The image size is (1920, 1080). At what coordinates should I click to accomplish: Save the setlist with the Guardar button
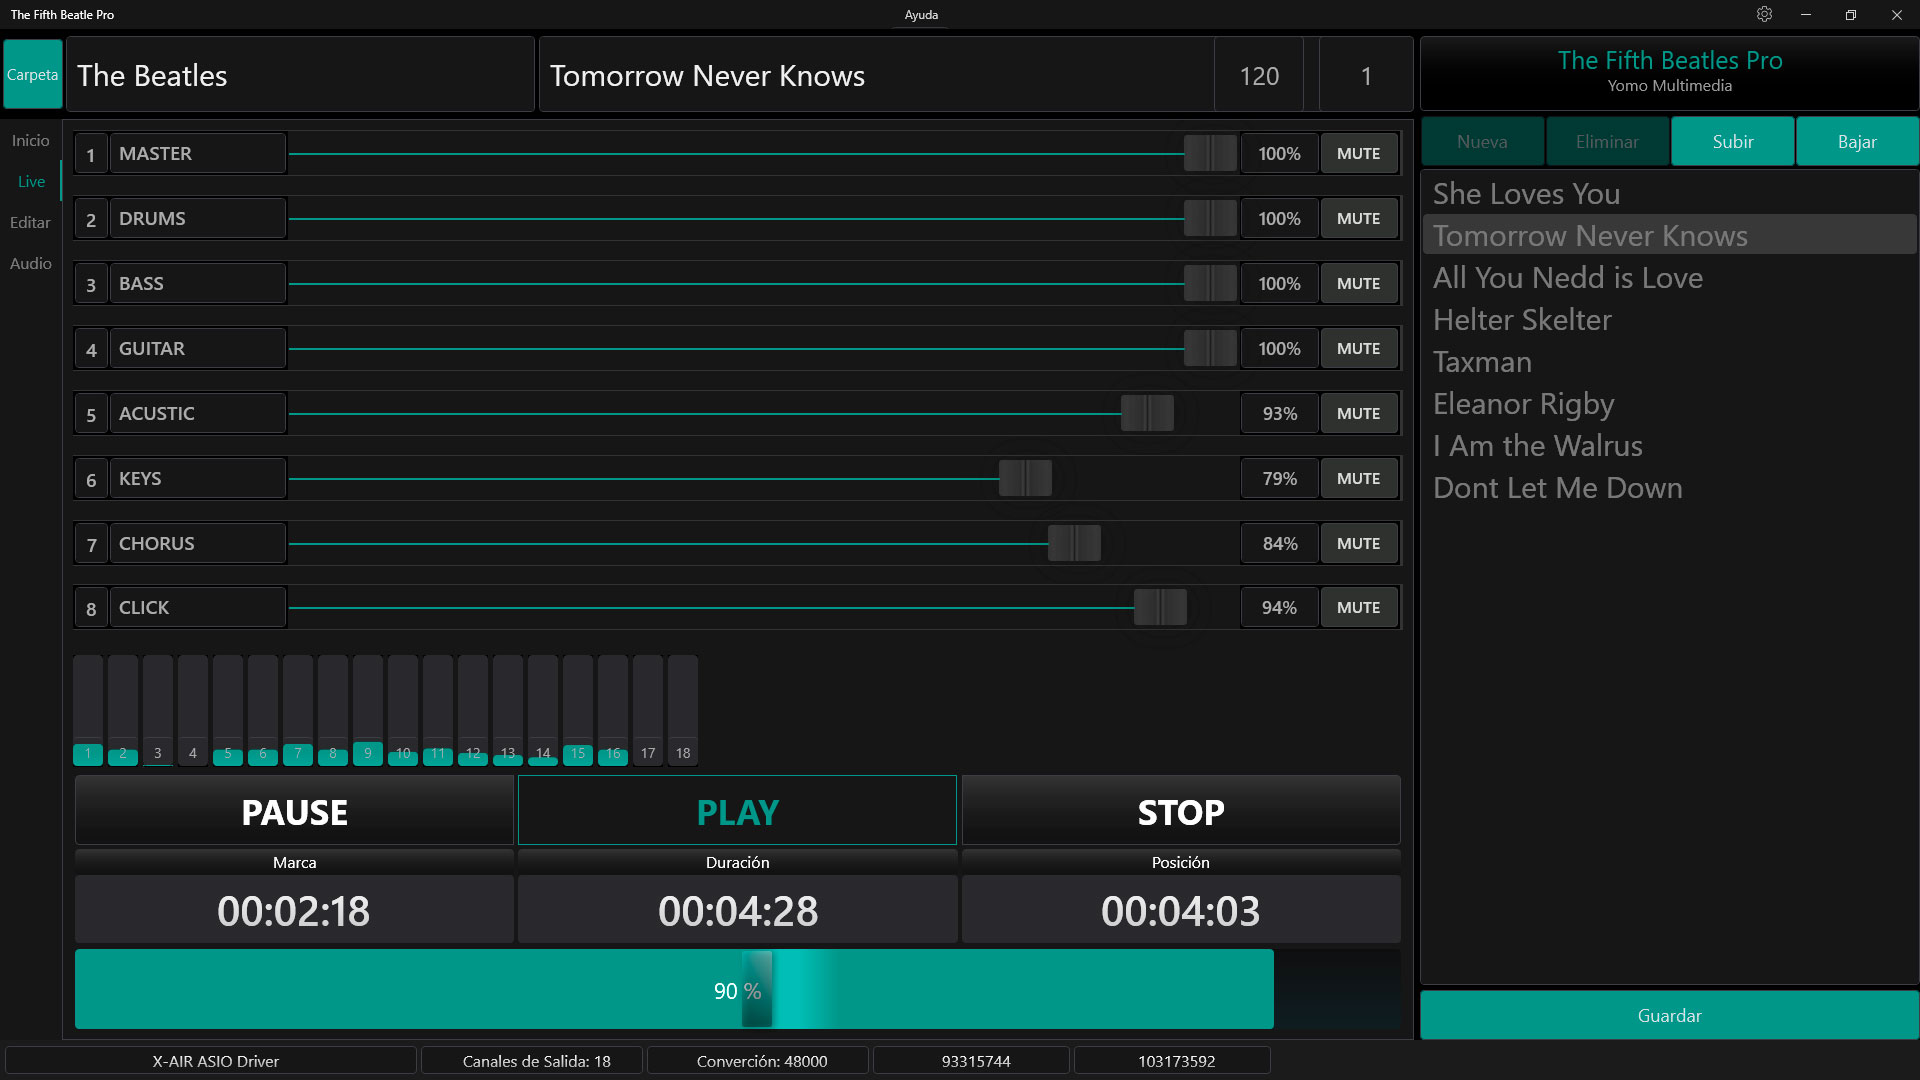tap(1669, 1016)
